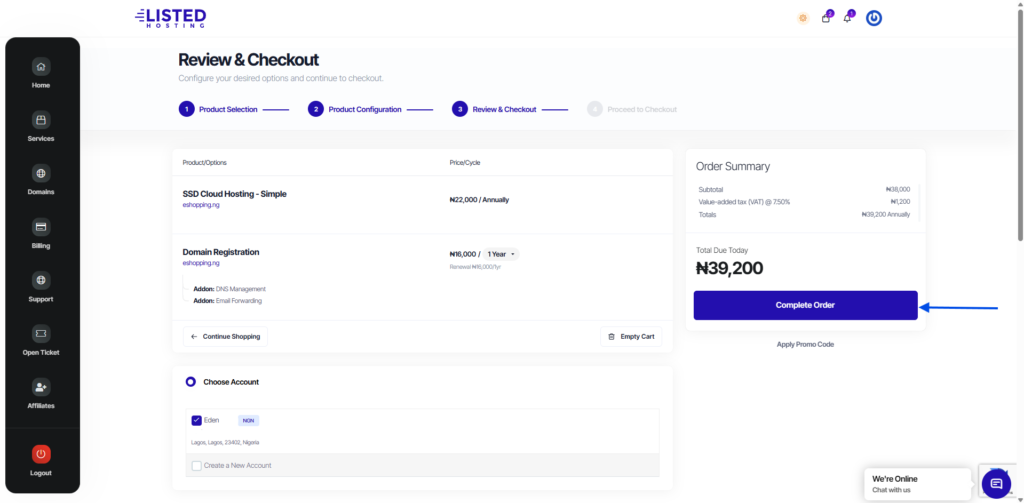The image size is (1024, 503).
Task: Click the Apply Promo Code link
Action: (805, 344)
